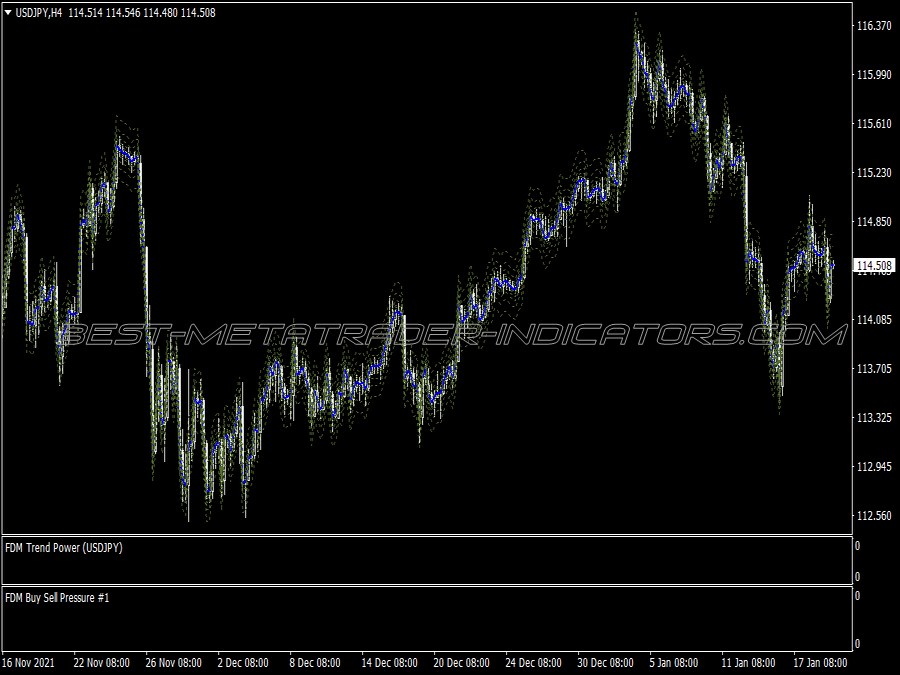Click the 26 Nov 08:00 time label
The width and height of the screenshot is (900, 675).
[x=173, y=663]
